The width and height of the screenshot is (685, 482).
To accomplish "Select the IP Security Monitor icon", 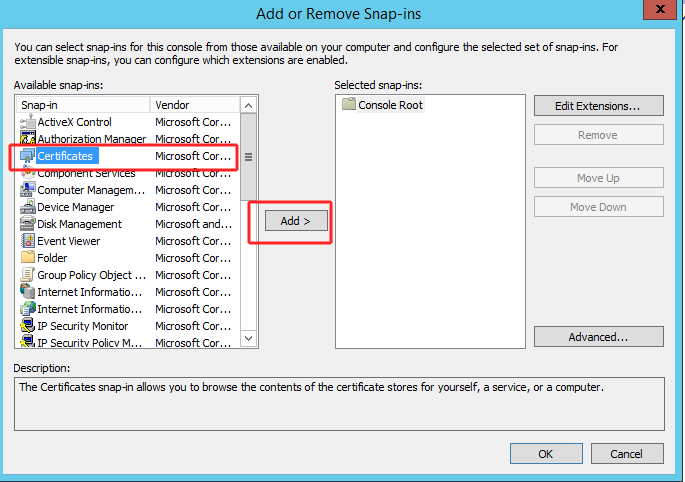I will tap(27, 326).
